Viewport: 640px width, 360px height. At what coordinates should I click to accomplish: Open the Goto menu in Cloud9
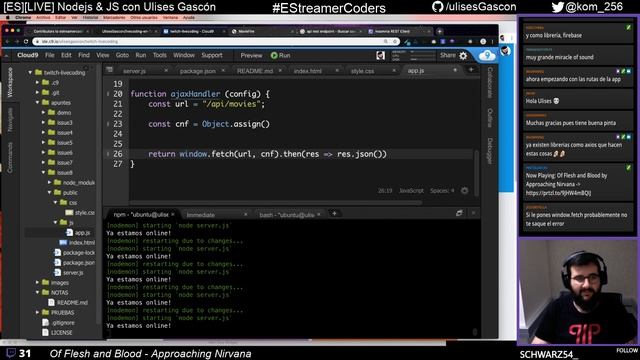point(122,55)
